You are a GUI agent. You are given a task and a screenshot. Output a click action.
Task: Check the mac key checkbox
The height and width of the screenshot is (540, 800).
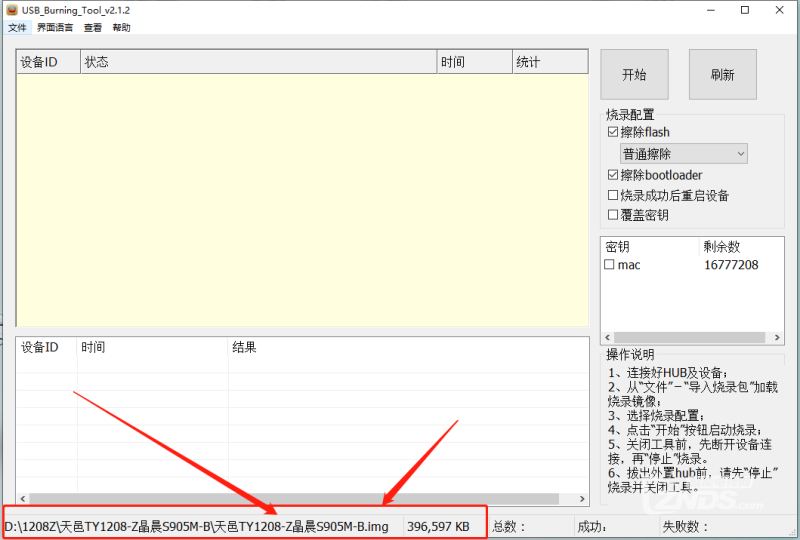(x=609, y=264)
